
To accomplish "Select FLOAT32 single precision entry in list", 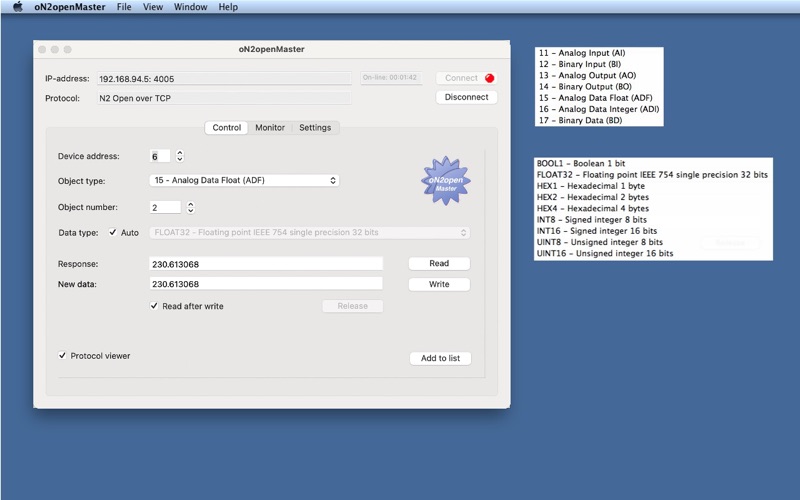I will (x=652, y=174).
